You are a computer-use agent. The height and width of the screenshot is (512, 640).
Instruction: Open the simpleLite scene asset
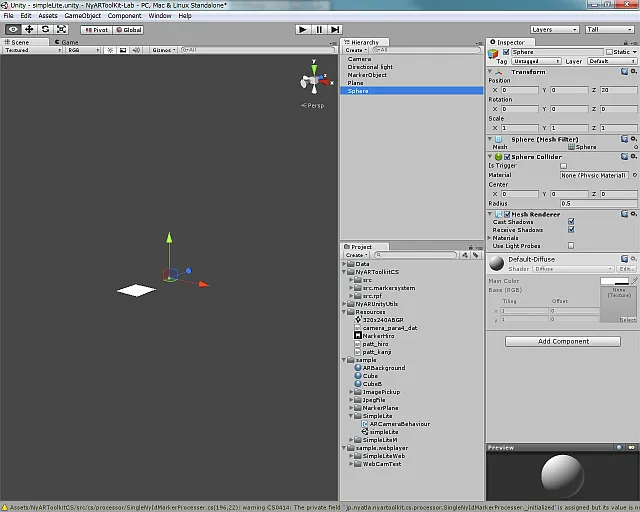tap(380, 432)
